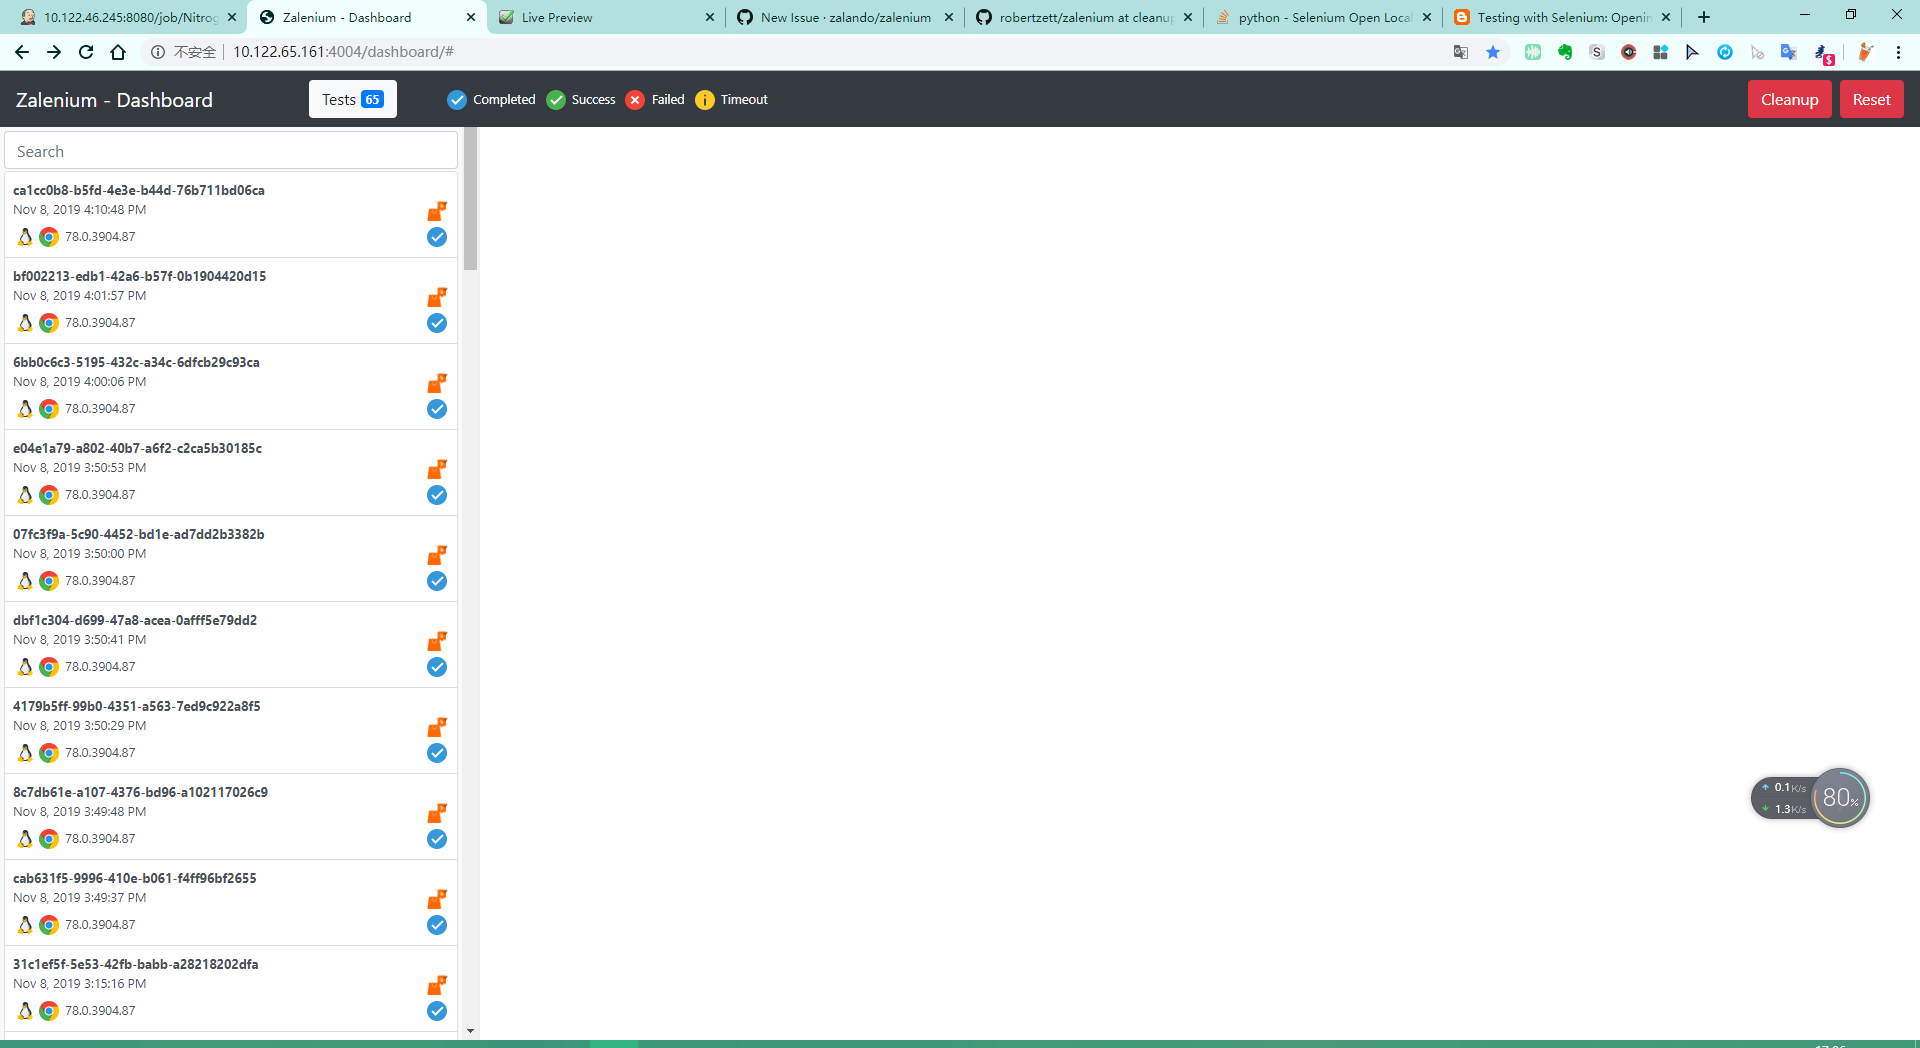Toggle the Timeout filter
The height and width of the screenshot is (1048, 1920).
pos(731,99)
